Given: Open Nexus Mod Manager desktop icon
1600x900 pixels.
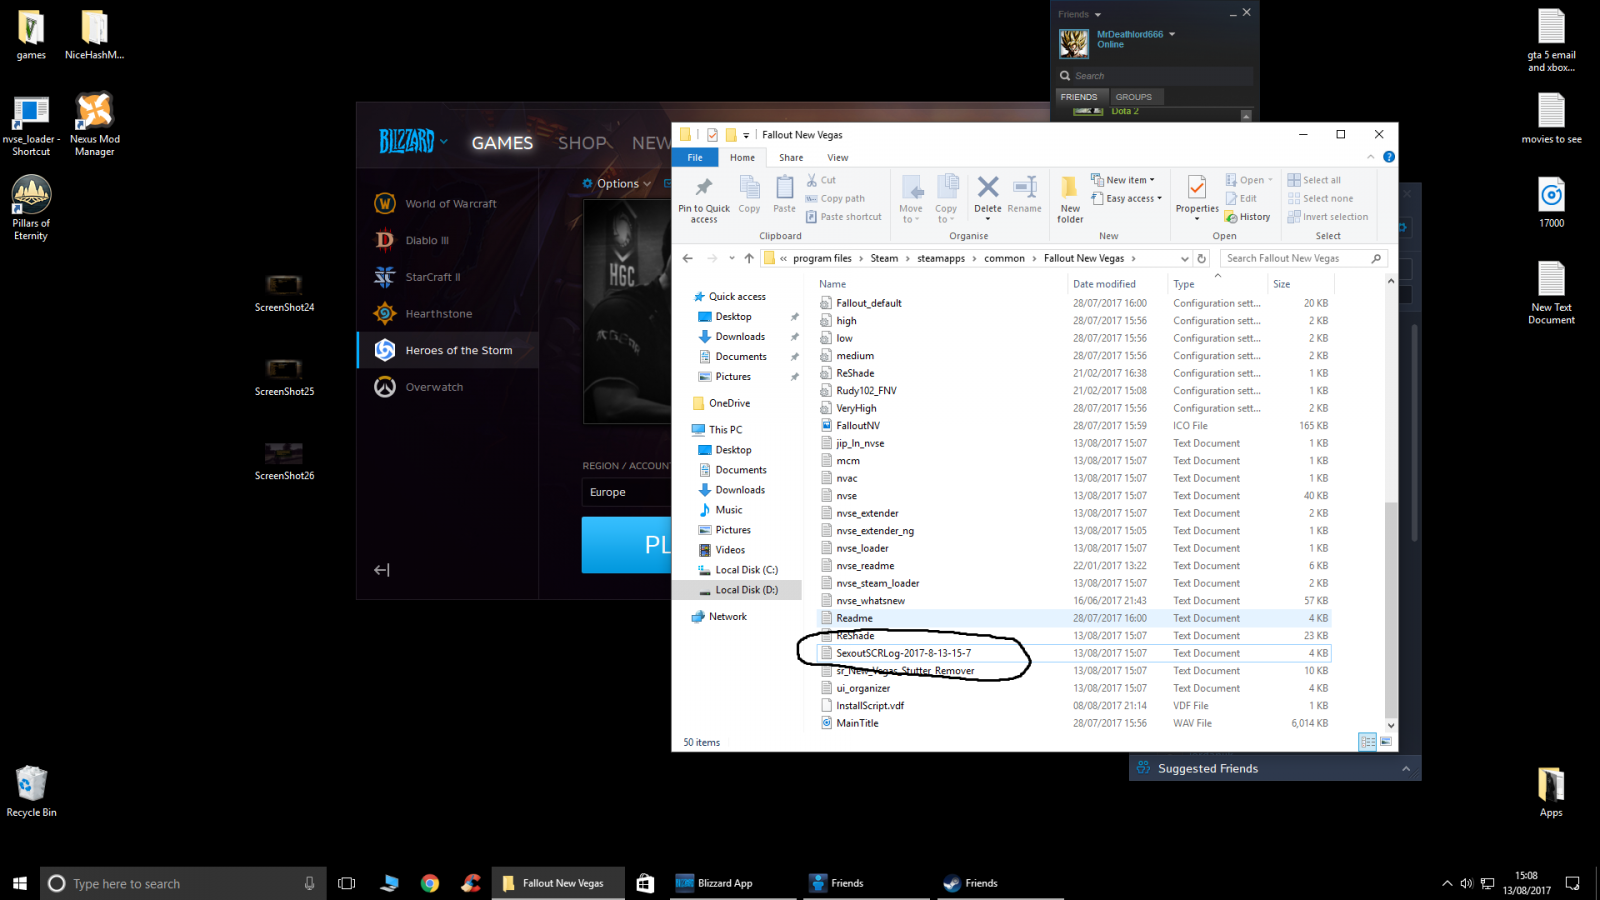Looking at the screenshot, I should point(95,124).
